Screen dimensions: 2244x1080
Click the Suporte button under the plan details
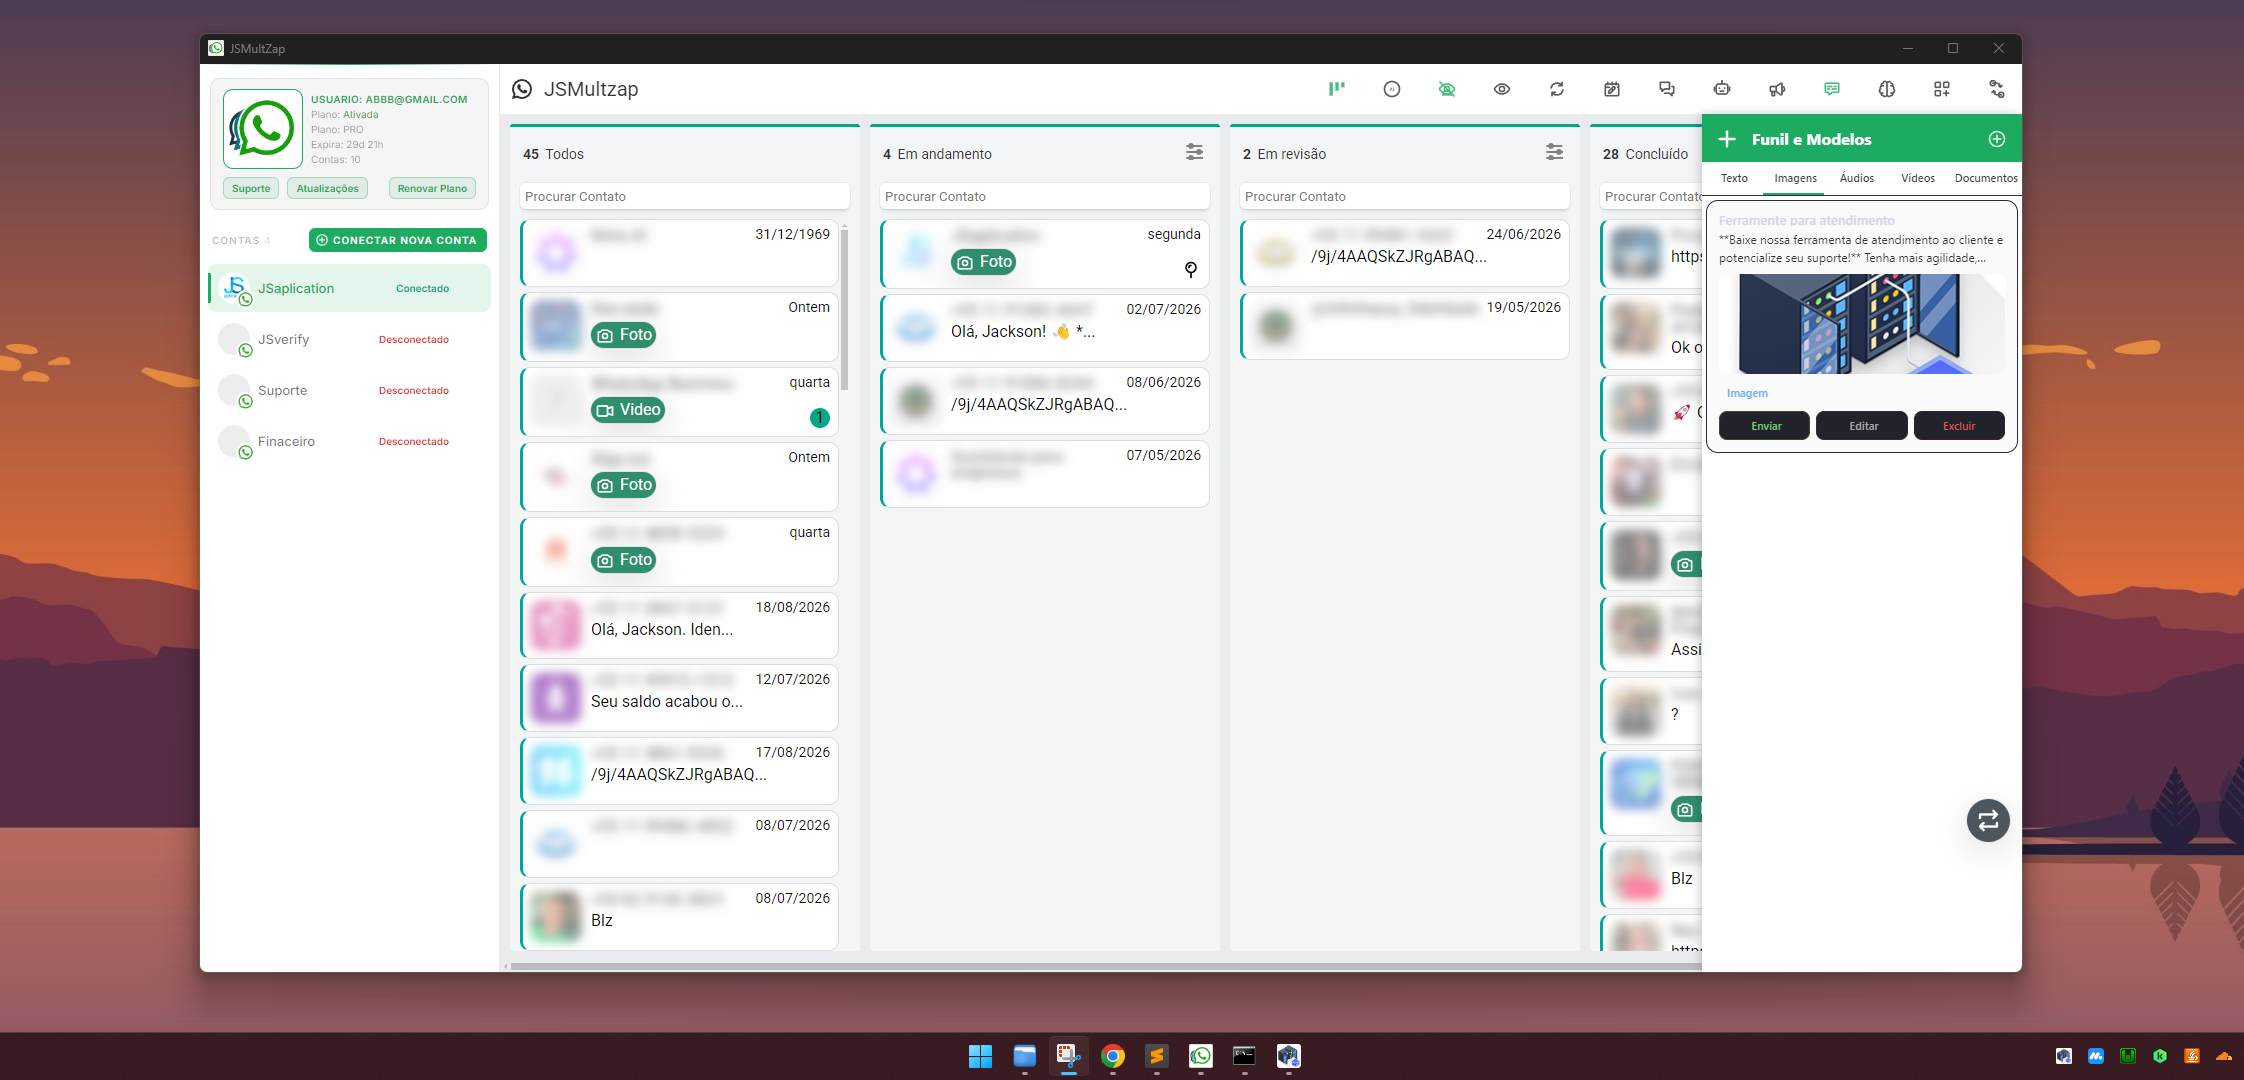[x=251, y=188]
